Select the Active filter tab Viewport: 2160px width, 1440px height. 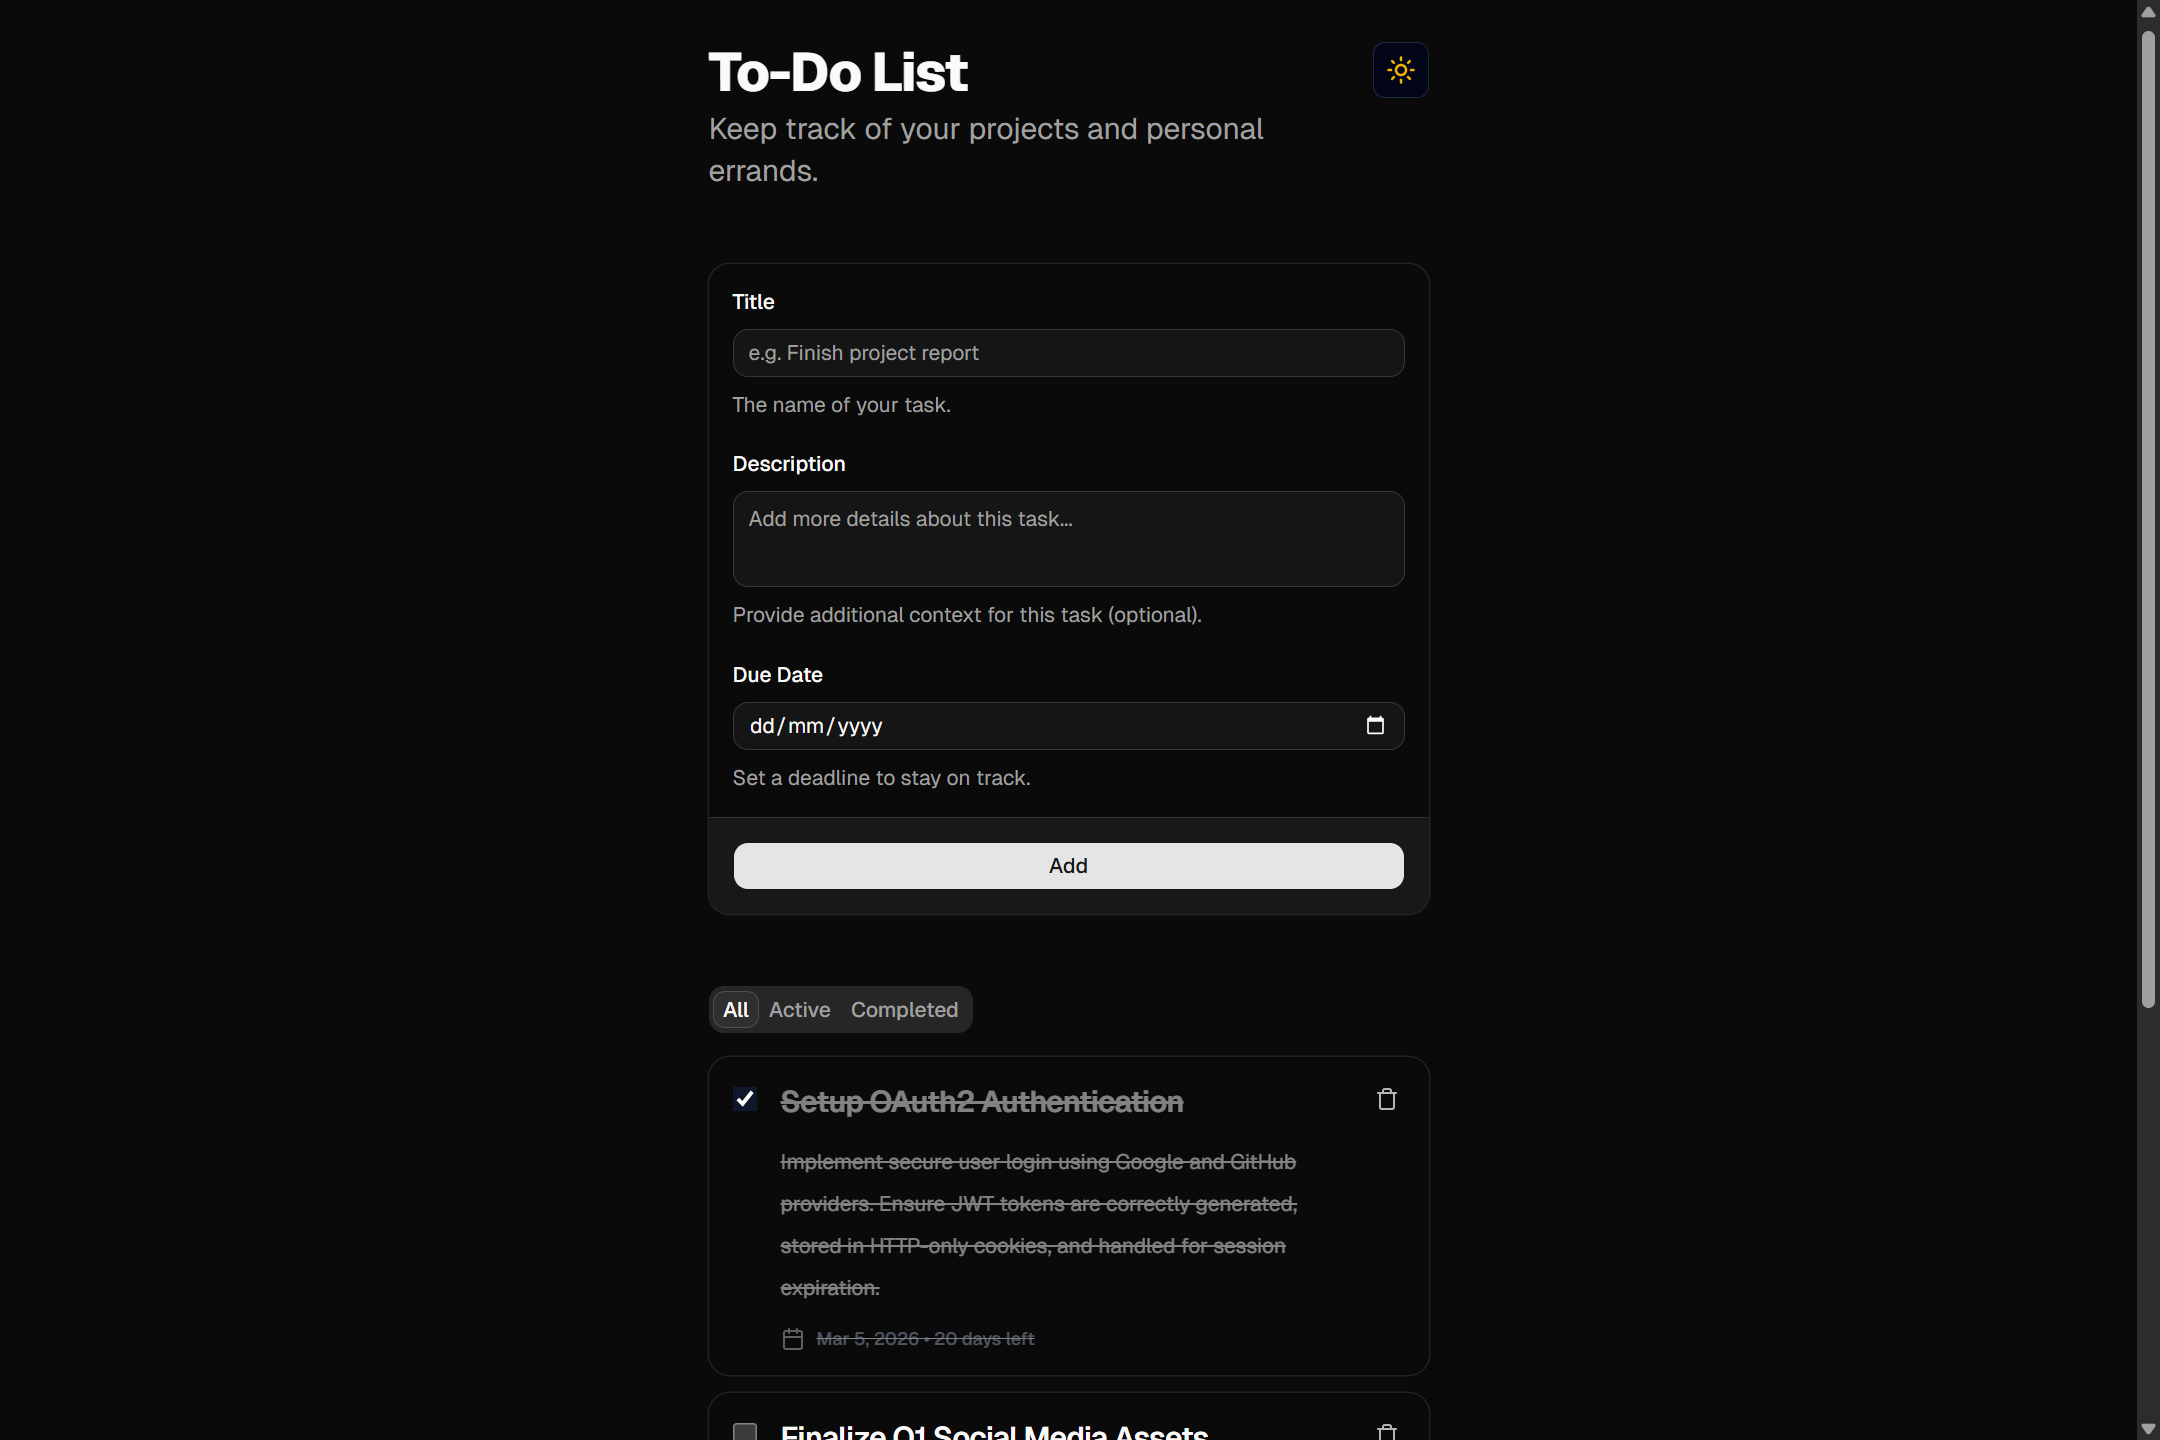pos(798,1010)
